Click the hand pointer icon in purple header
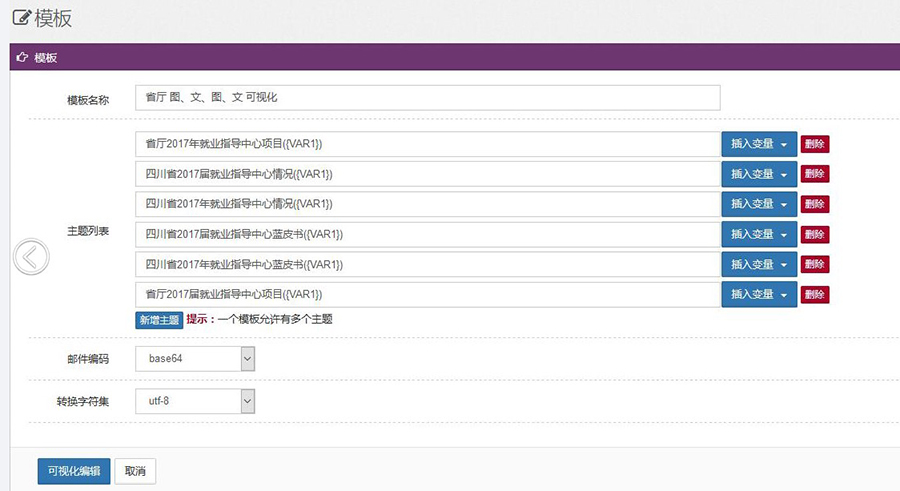This screenshot has width=900, height=491. (21, 58)
